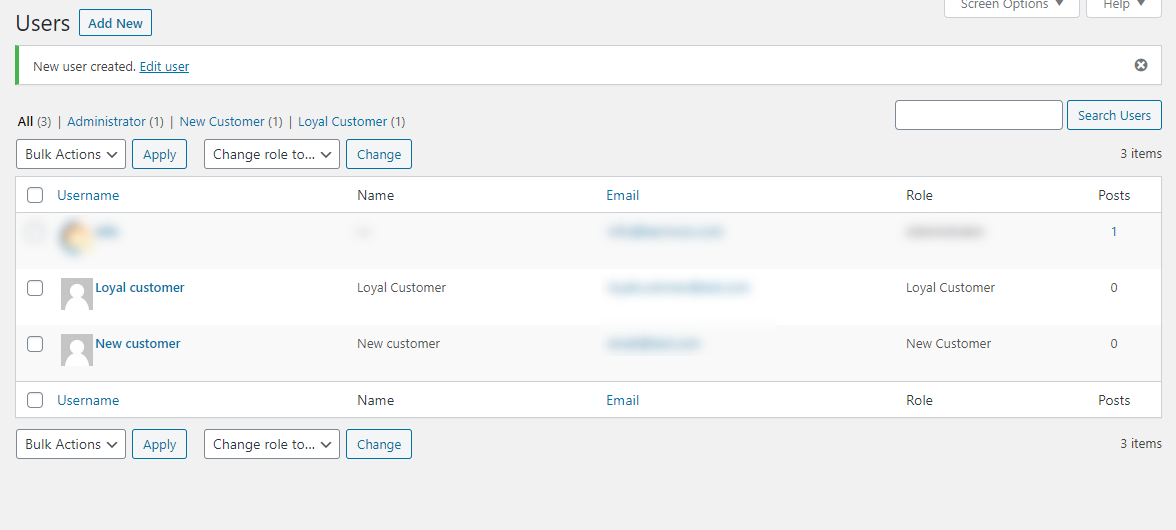Click the user search input field
This screenshot has height=530, width=1176.
978,115
